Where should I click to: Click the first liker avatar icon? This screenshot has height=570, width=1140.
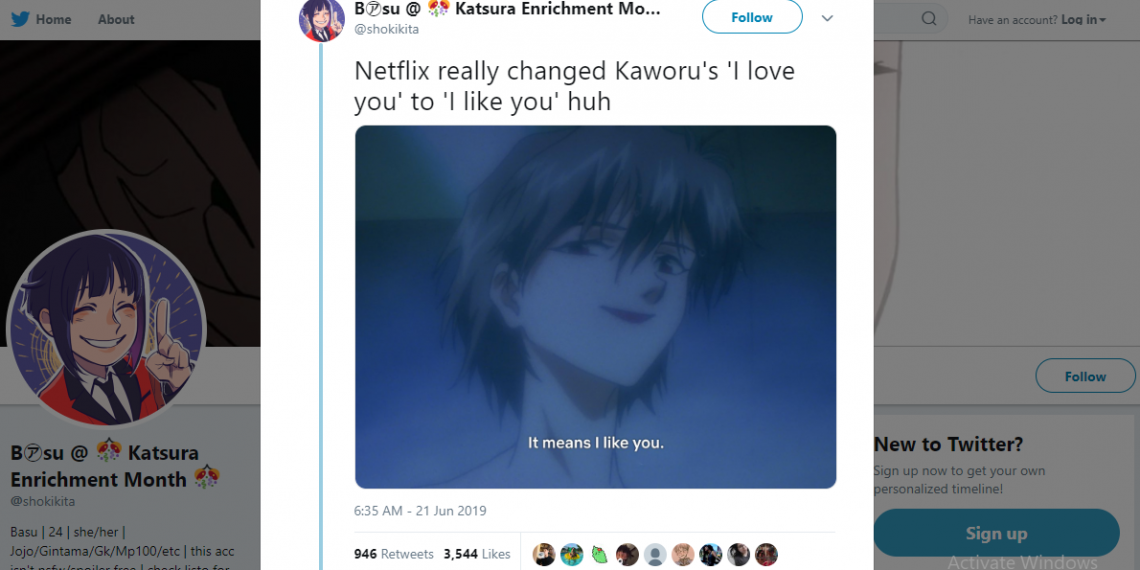click(544, 554)
